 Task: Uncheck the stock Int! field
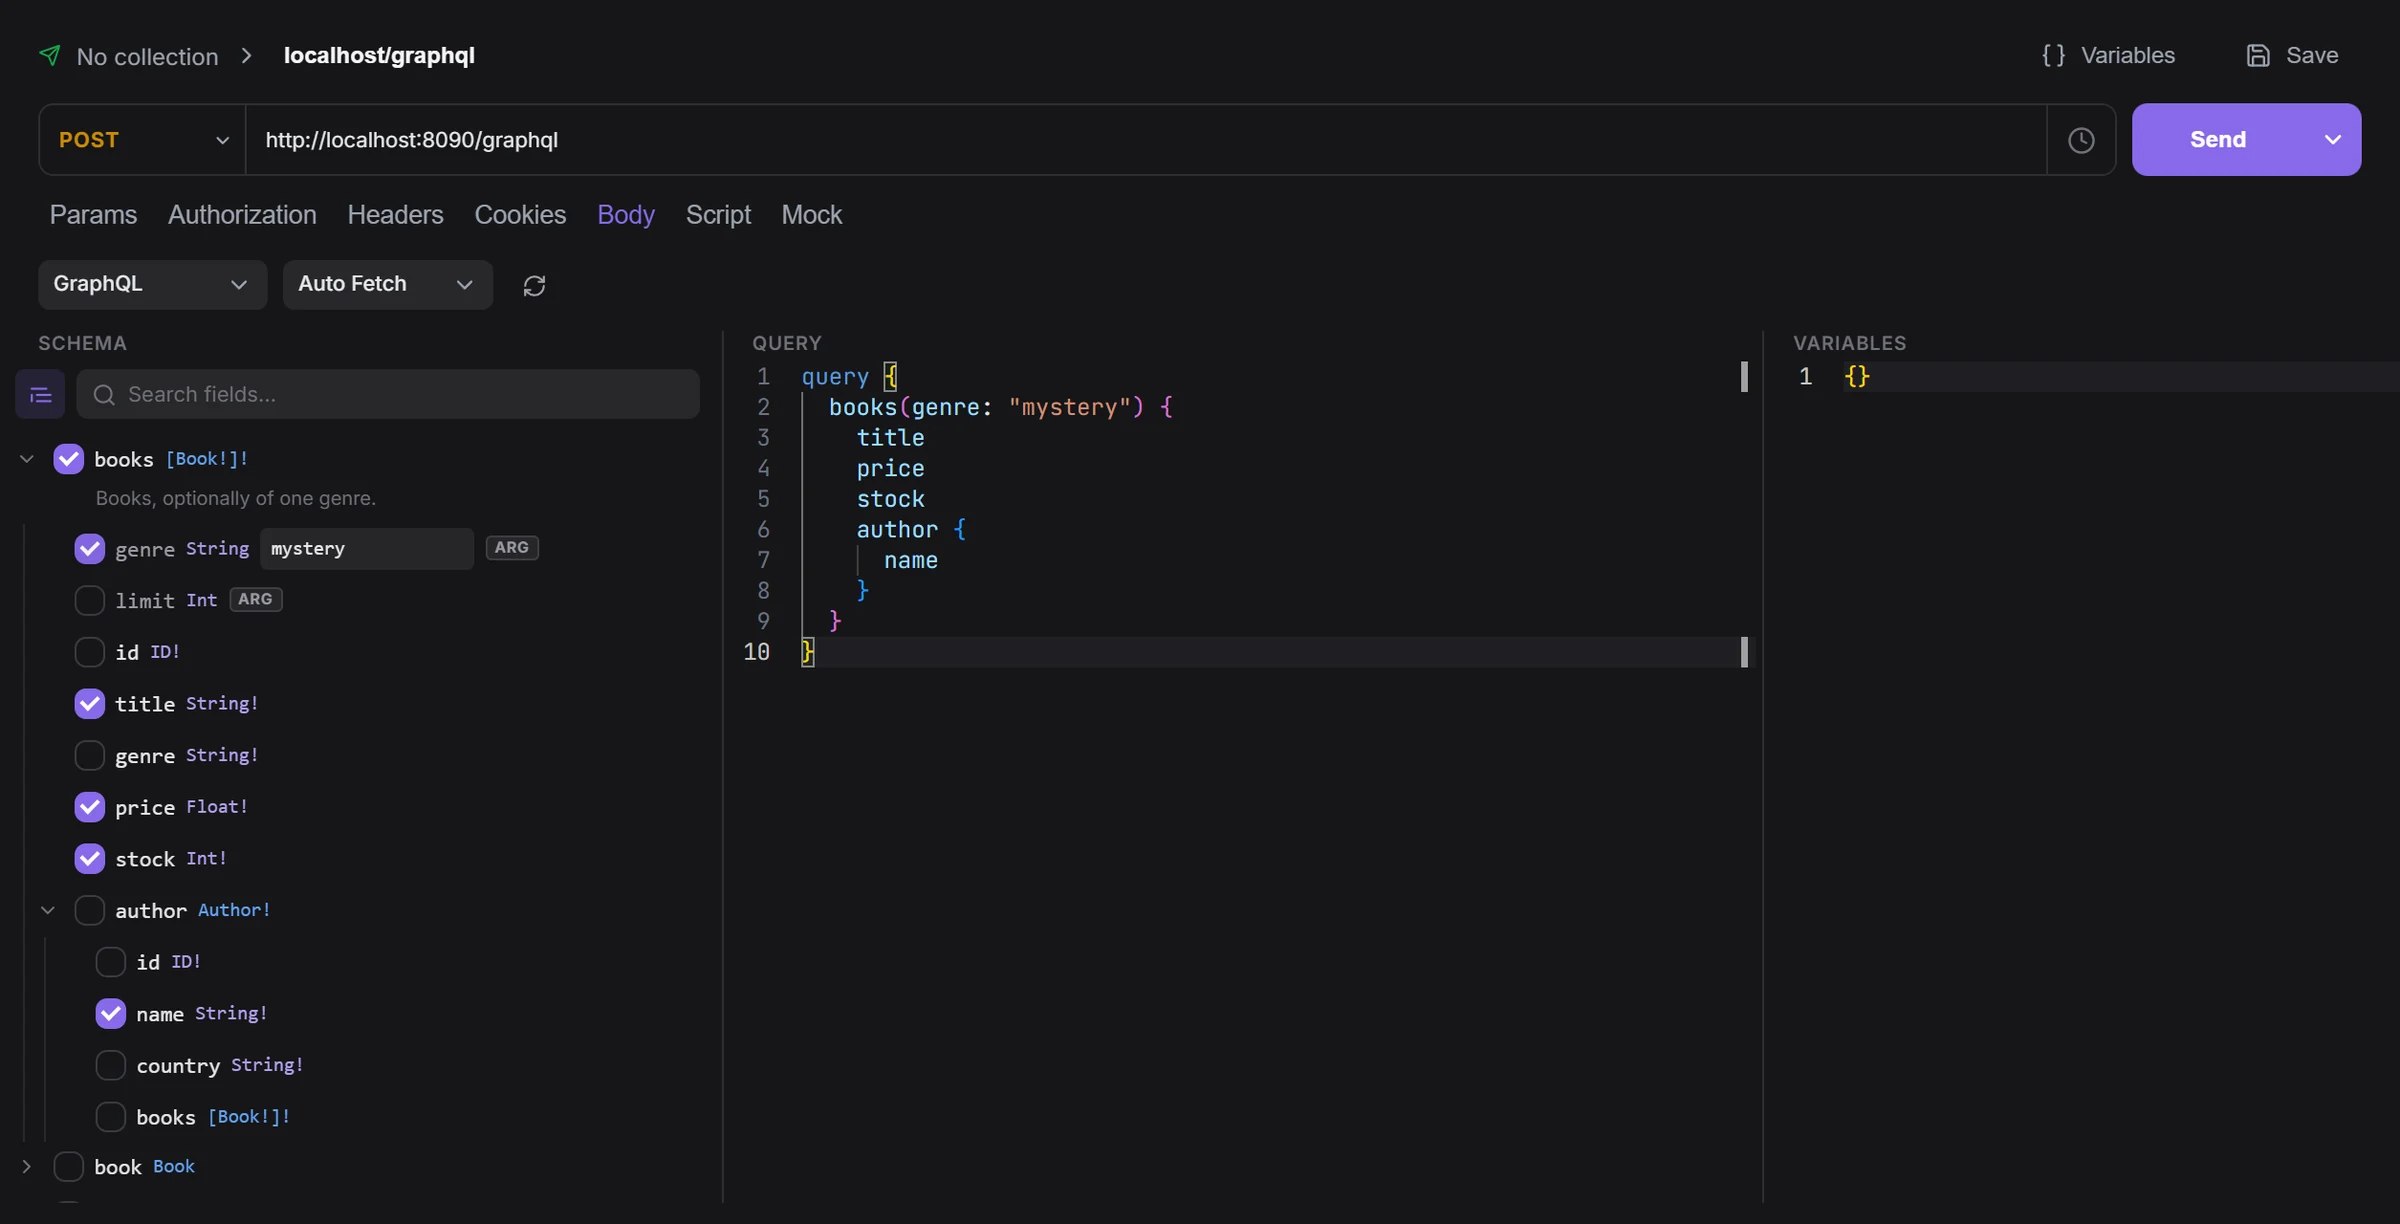tap(89, 859)
